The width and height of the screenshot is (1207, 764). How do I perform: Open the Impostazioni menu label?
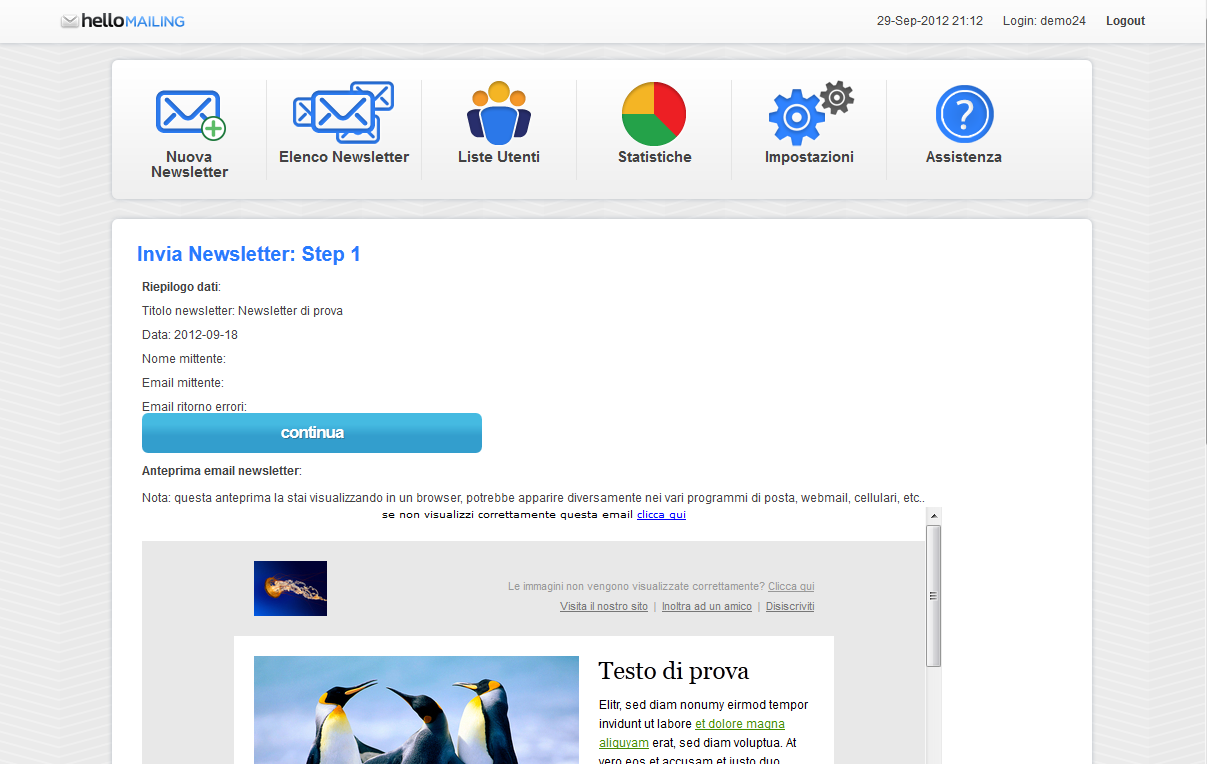tap(810, 157)
